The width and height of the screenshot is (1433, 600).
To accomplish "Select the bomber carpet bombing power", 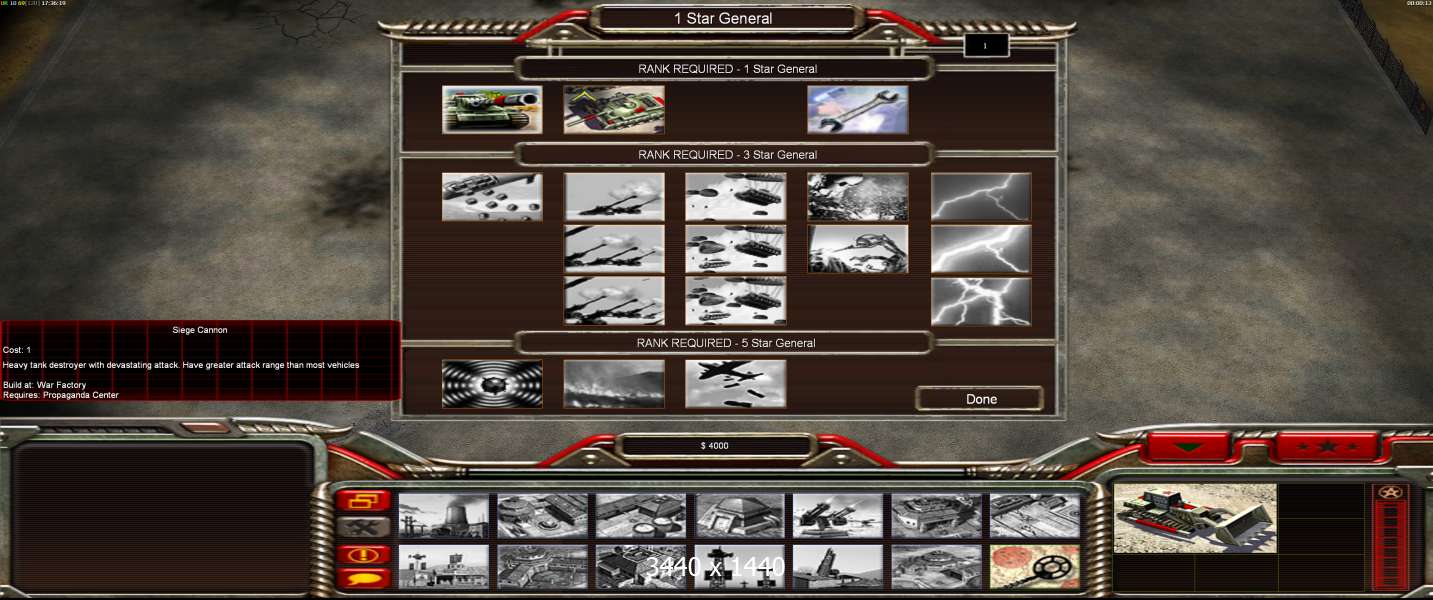I will pos(736,384).
